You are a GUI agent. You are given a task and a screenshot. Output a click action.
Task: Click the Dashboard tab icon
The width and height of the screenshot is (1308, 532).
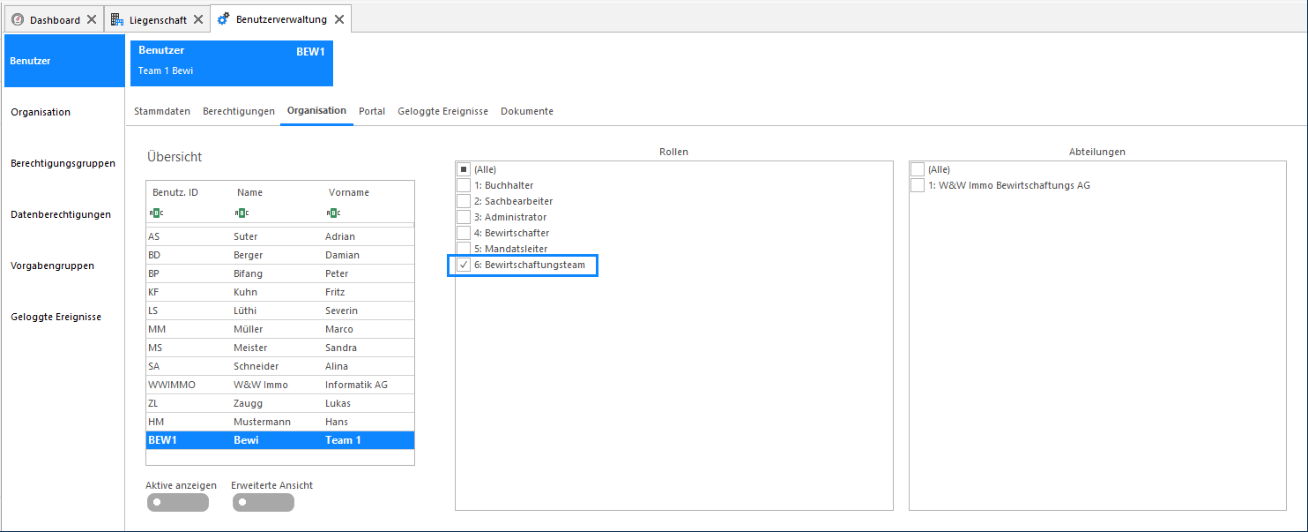pos(17,20)
